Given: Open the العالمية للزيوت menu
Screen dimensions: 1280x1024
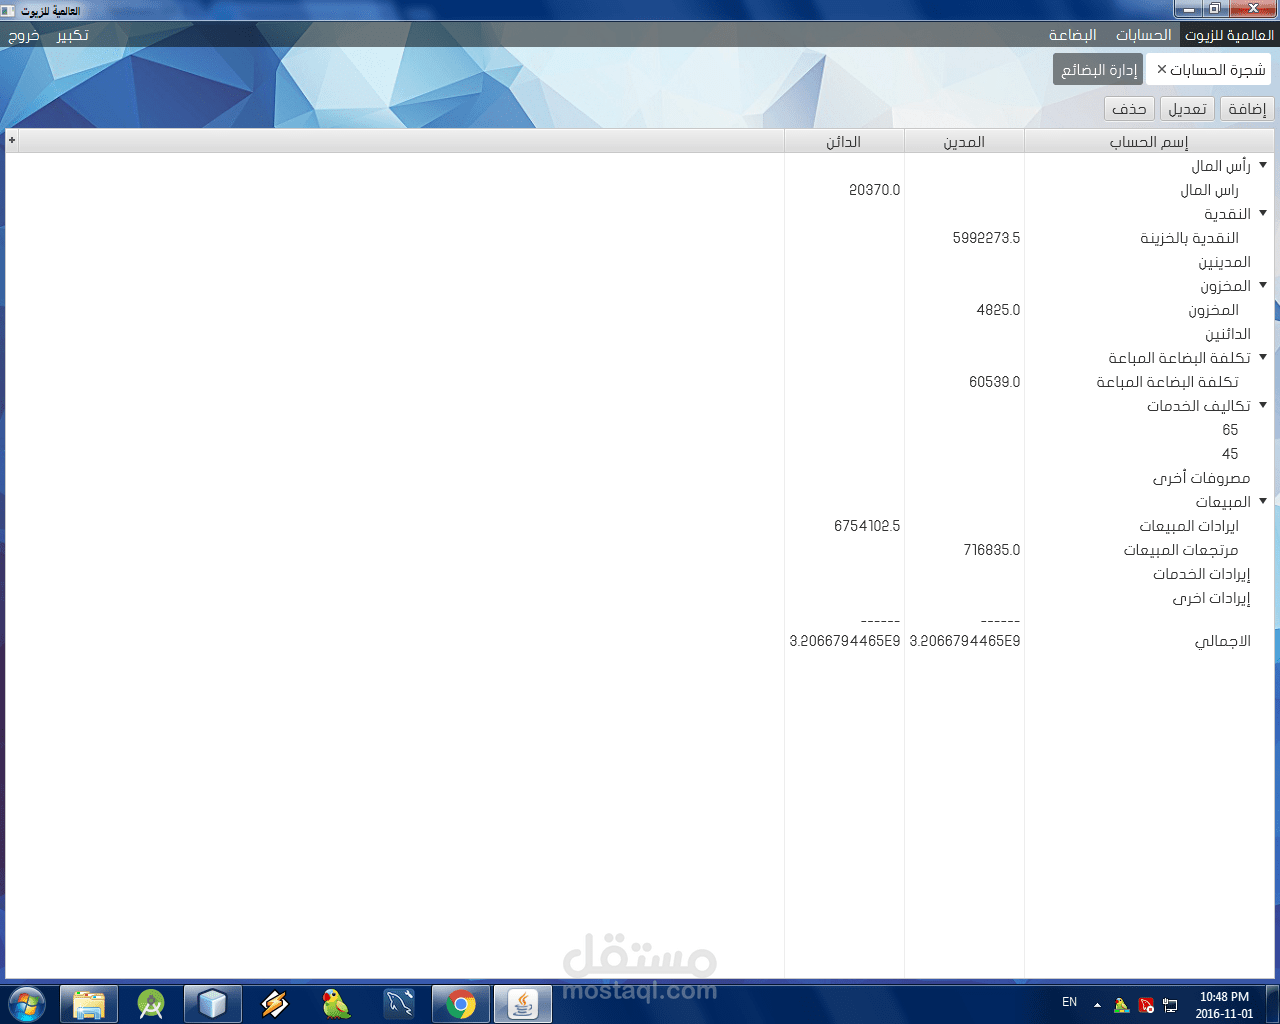Looking at the screenshot, I should tap(1229, 35).
